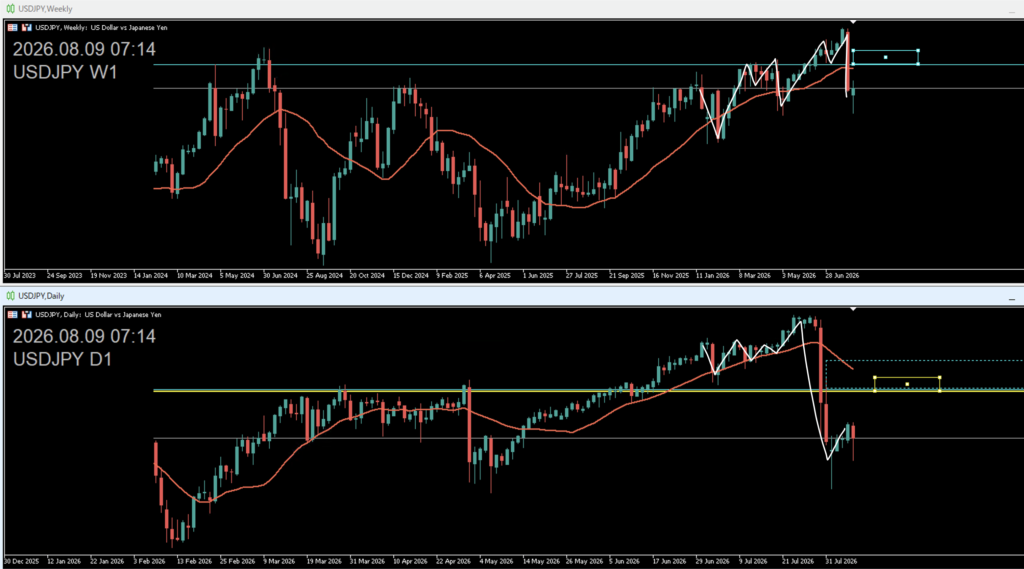Screen dimensions: 1024x569
Task: Select the top-left handle of the yellow rectangle
Action: pos(874,377)
